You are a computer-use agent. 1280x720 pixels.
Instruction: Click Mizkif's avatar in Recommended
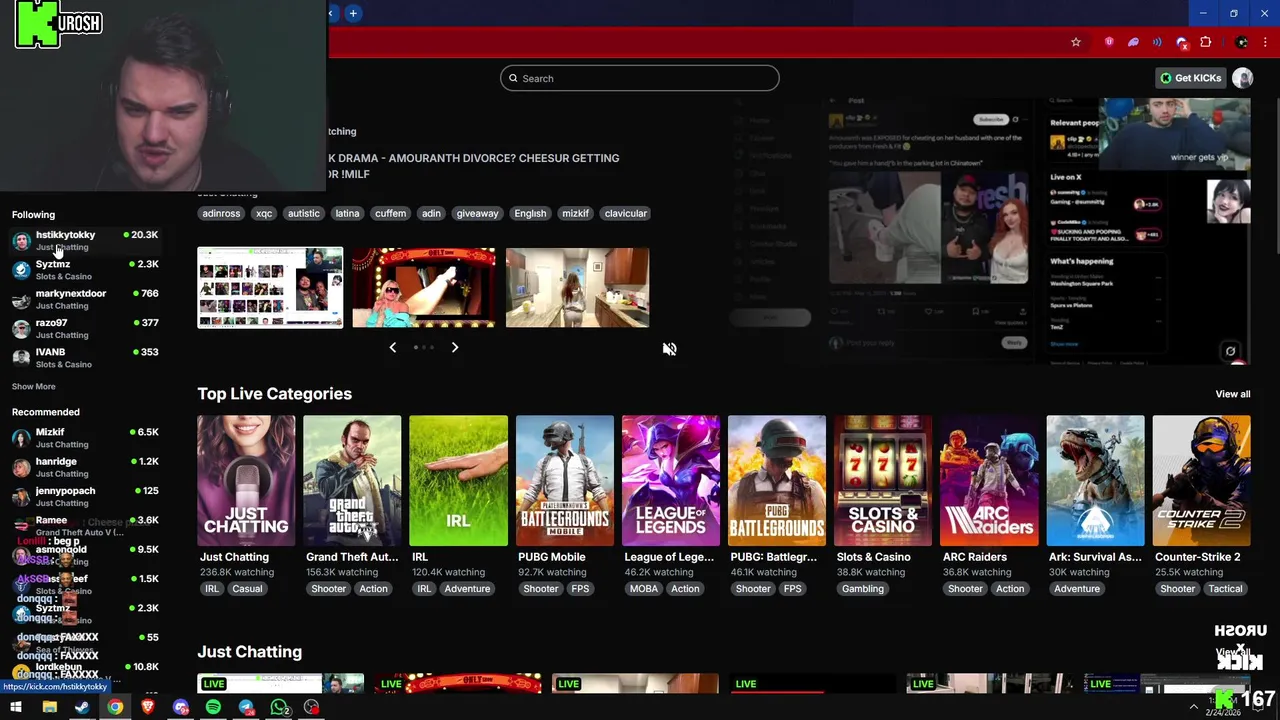point(21,438)
